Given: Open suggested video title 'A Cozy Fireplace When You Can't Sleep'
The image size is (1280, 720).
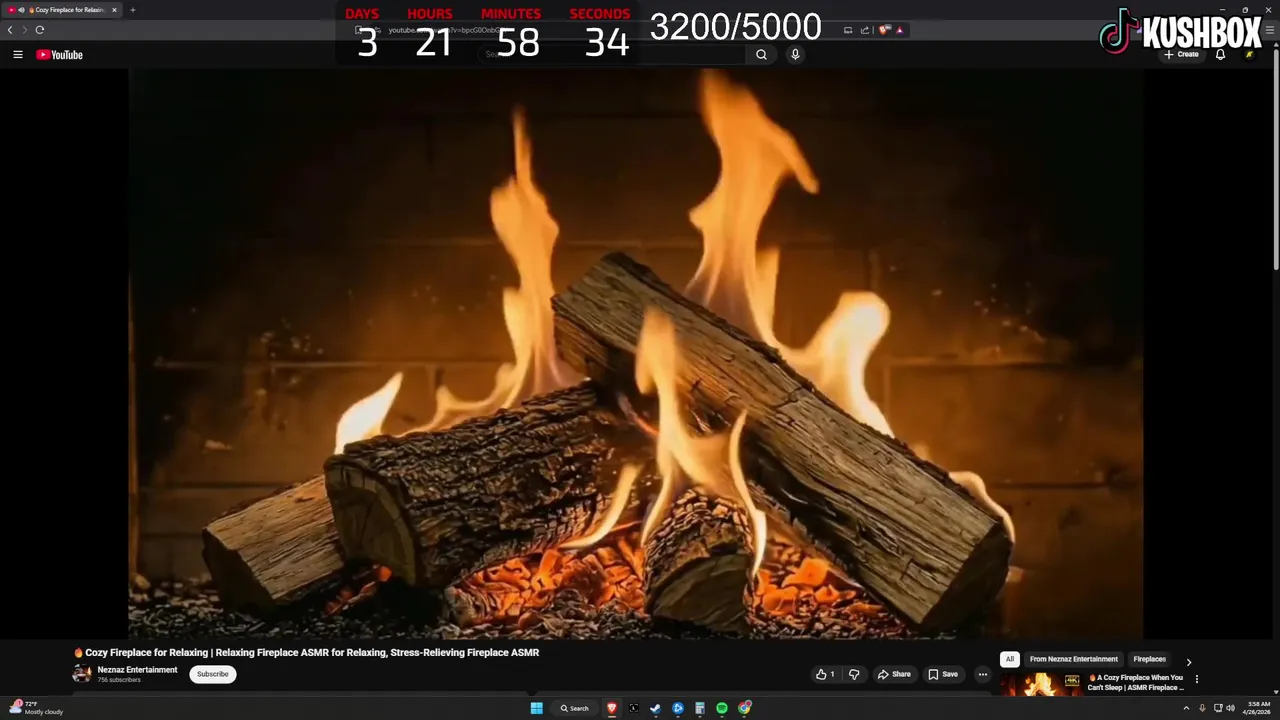Looking at the screenshot, I should click(1136, 682).
